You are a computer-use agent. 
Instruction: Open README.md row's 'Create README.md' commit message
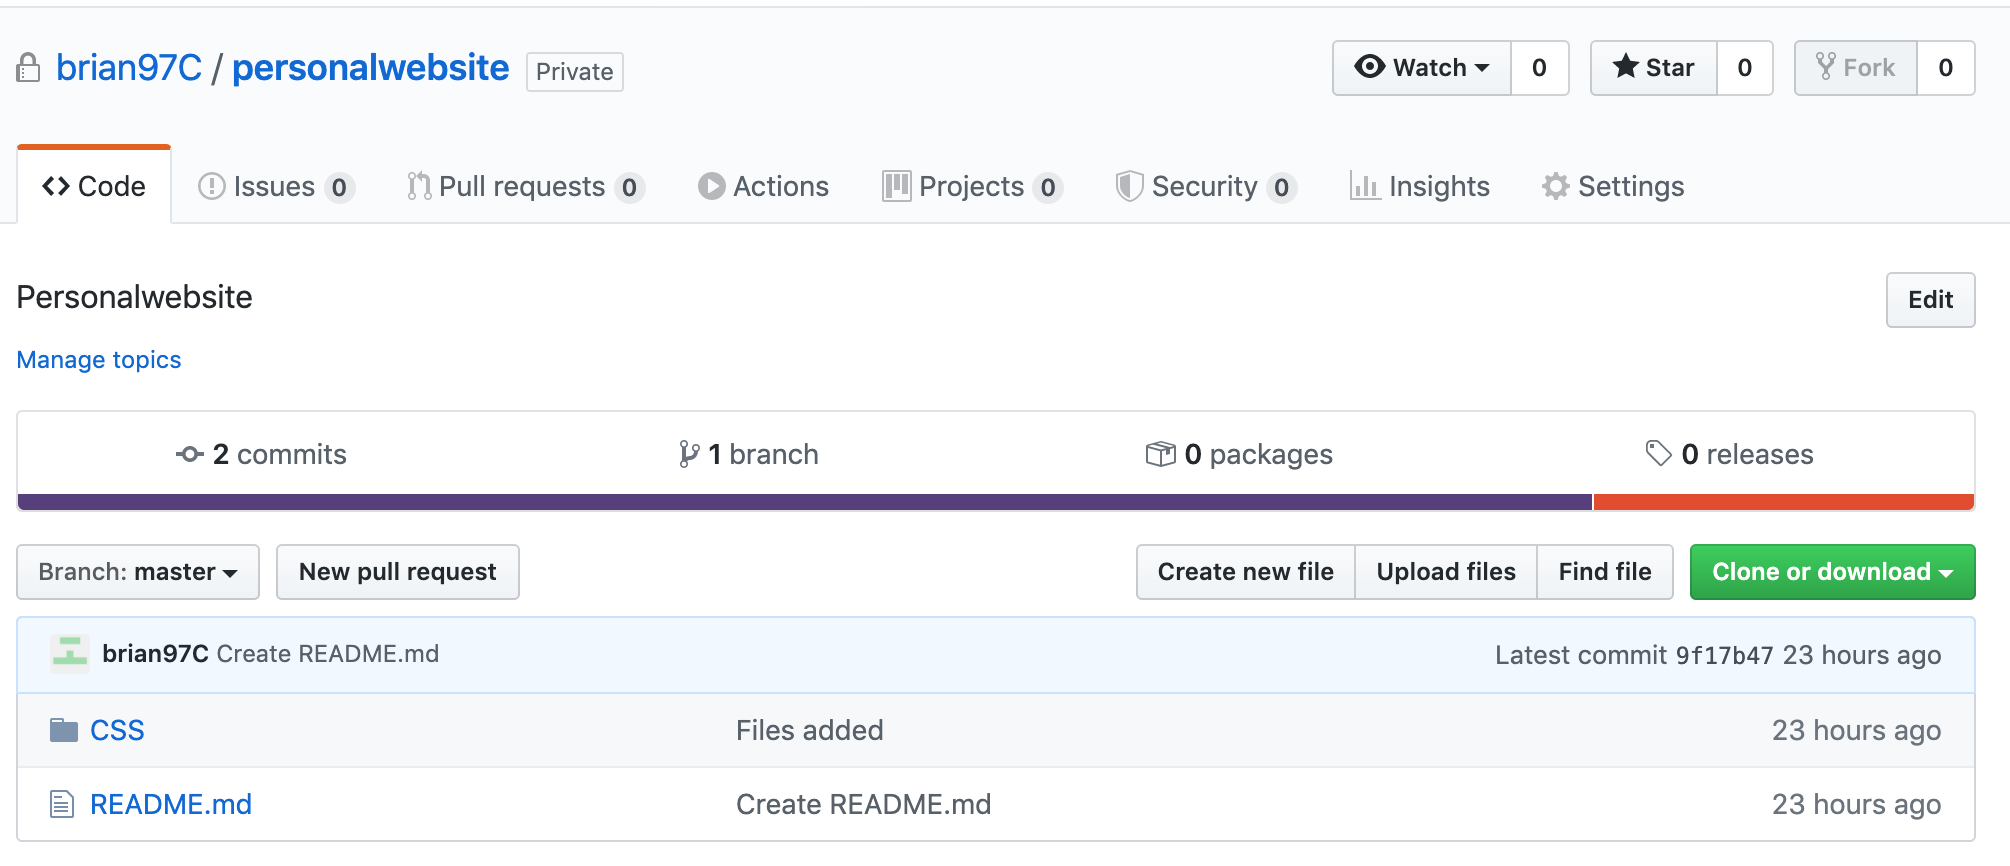(x=864, y=804)
